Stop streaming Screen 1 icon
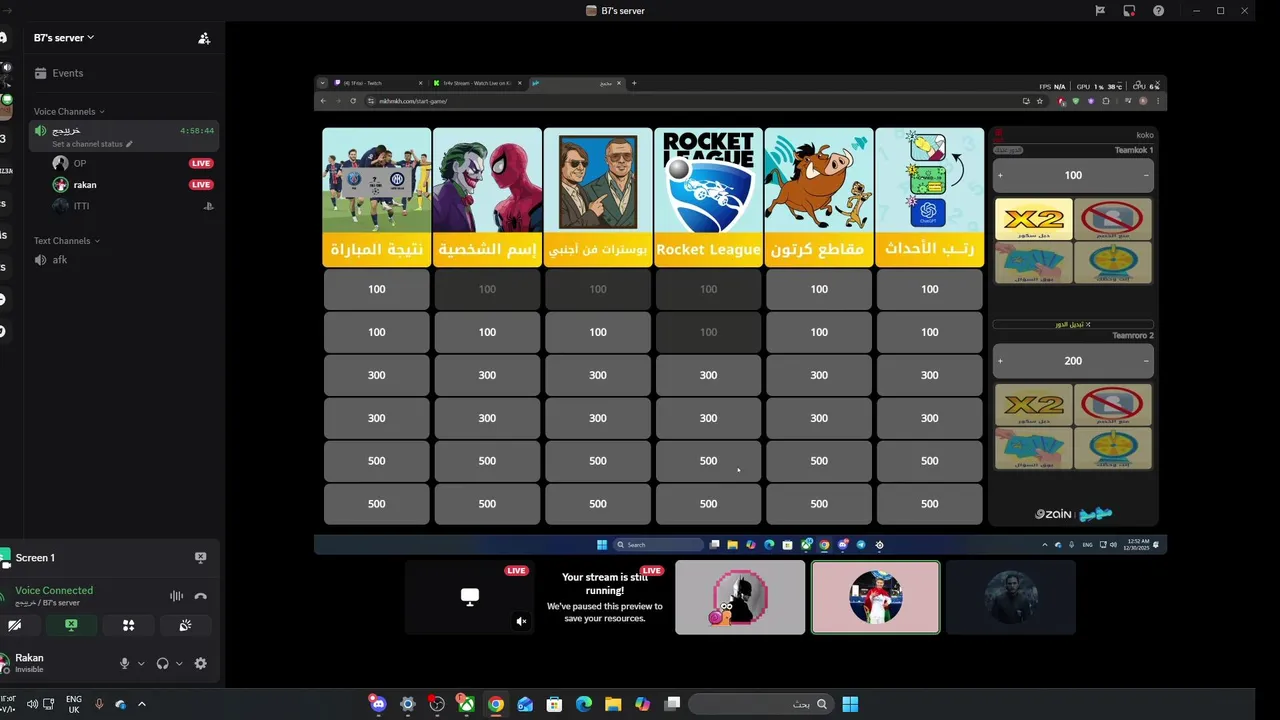 (x=200, y=558)
